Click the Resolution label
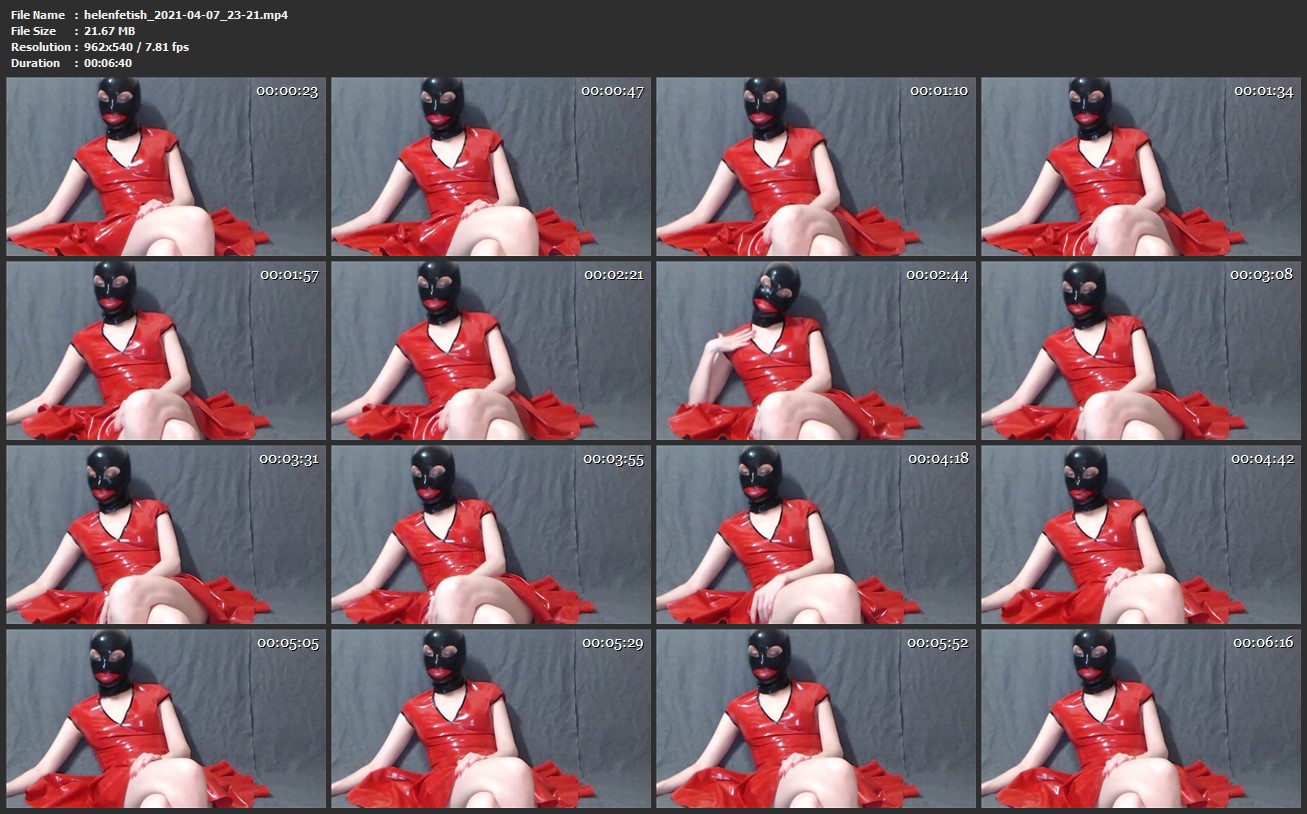 coord(41,47)
